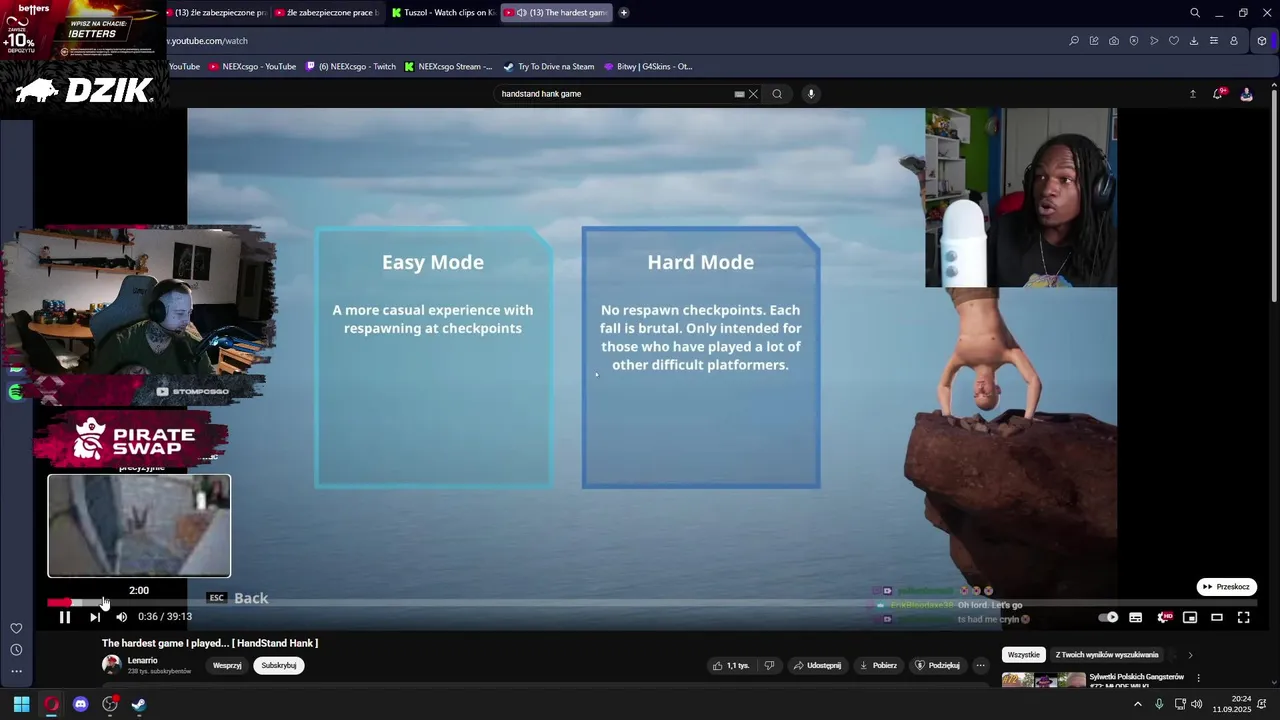Open Opera sidebar history clock

16,650
